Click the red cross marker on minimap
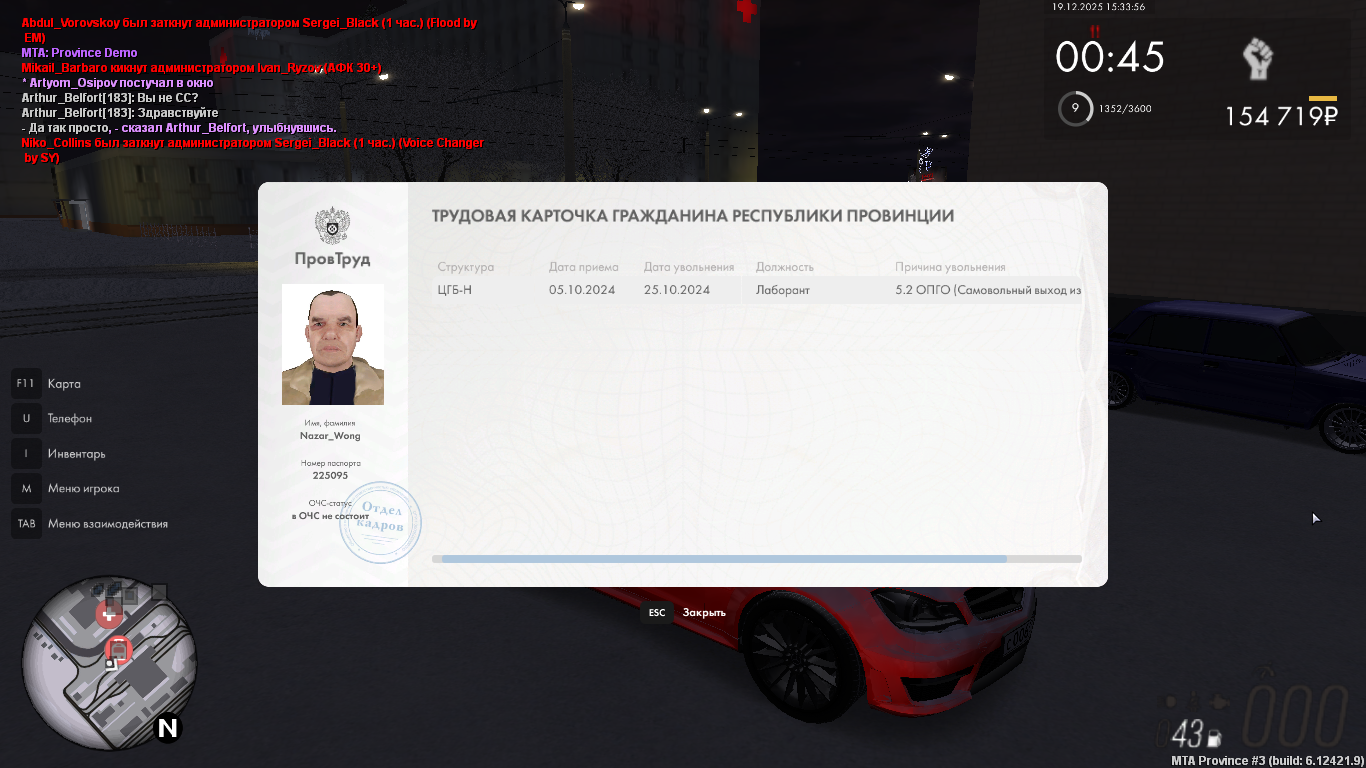The height and width of the screenshot is (768, 1366). point(108,613)
